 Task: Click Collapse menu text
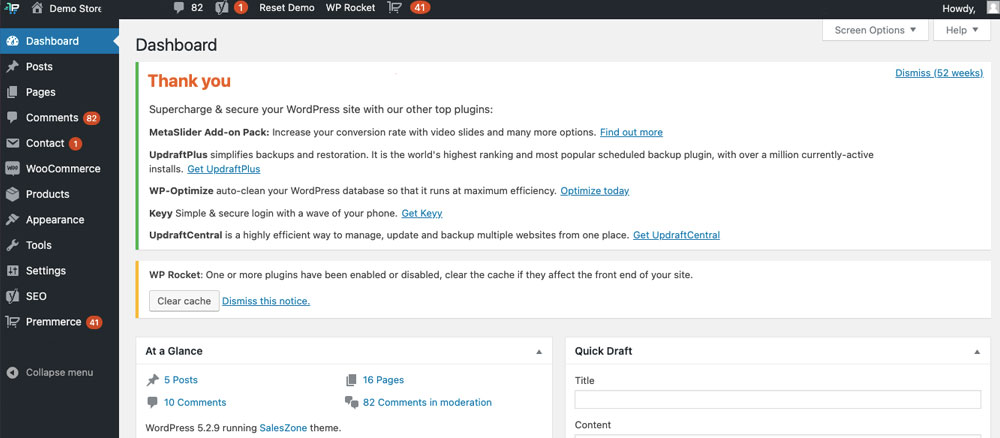pos(59,373)
